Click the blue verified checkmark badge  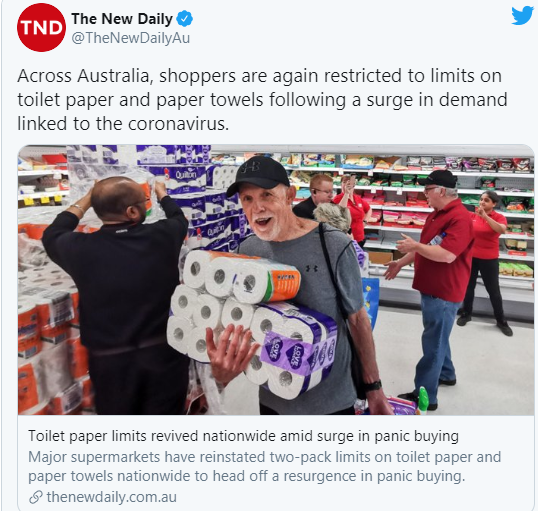pos(185,19)
